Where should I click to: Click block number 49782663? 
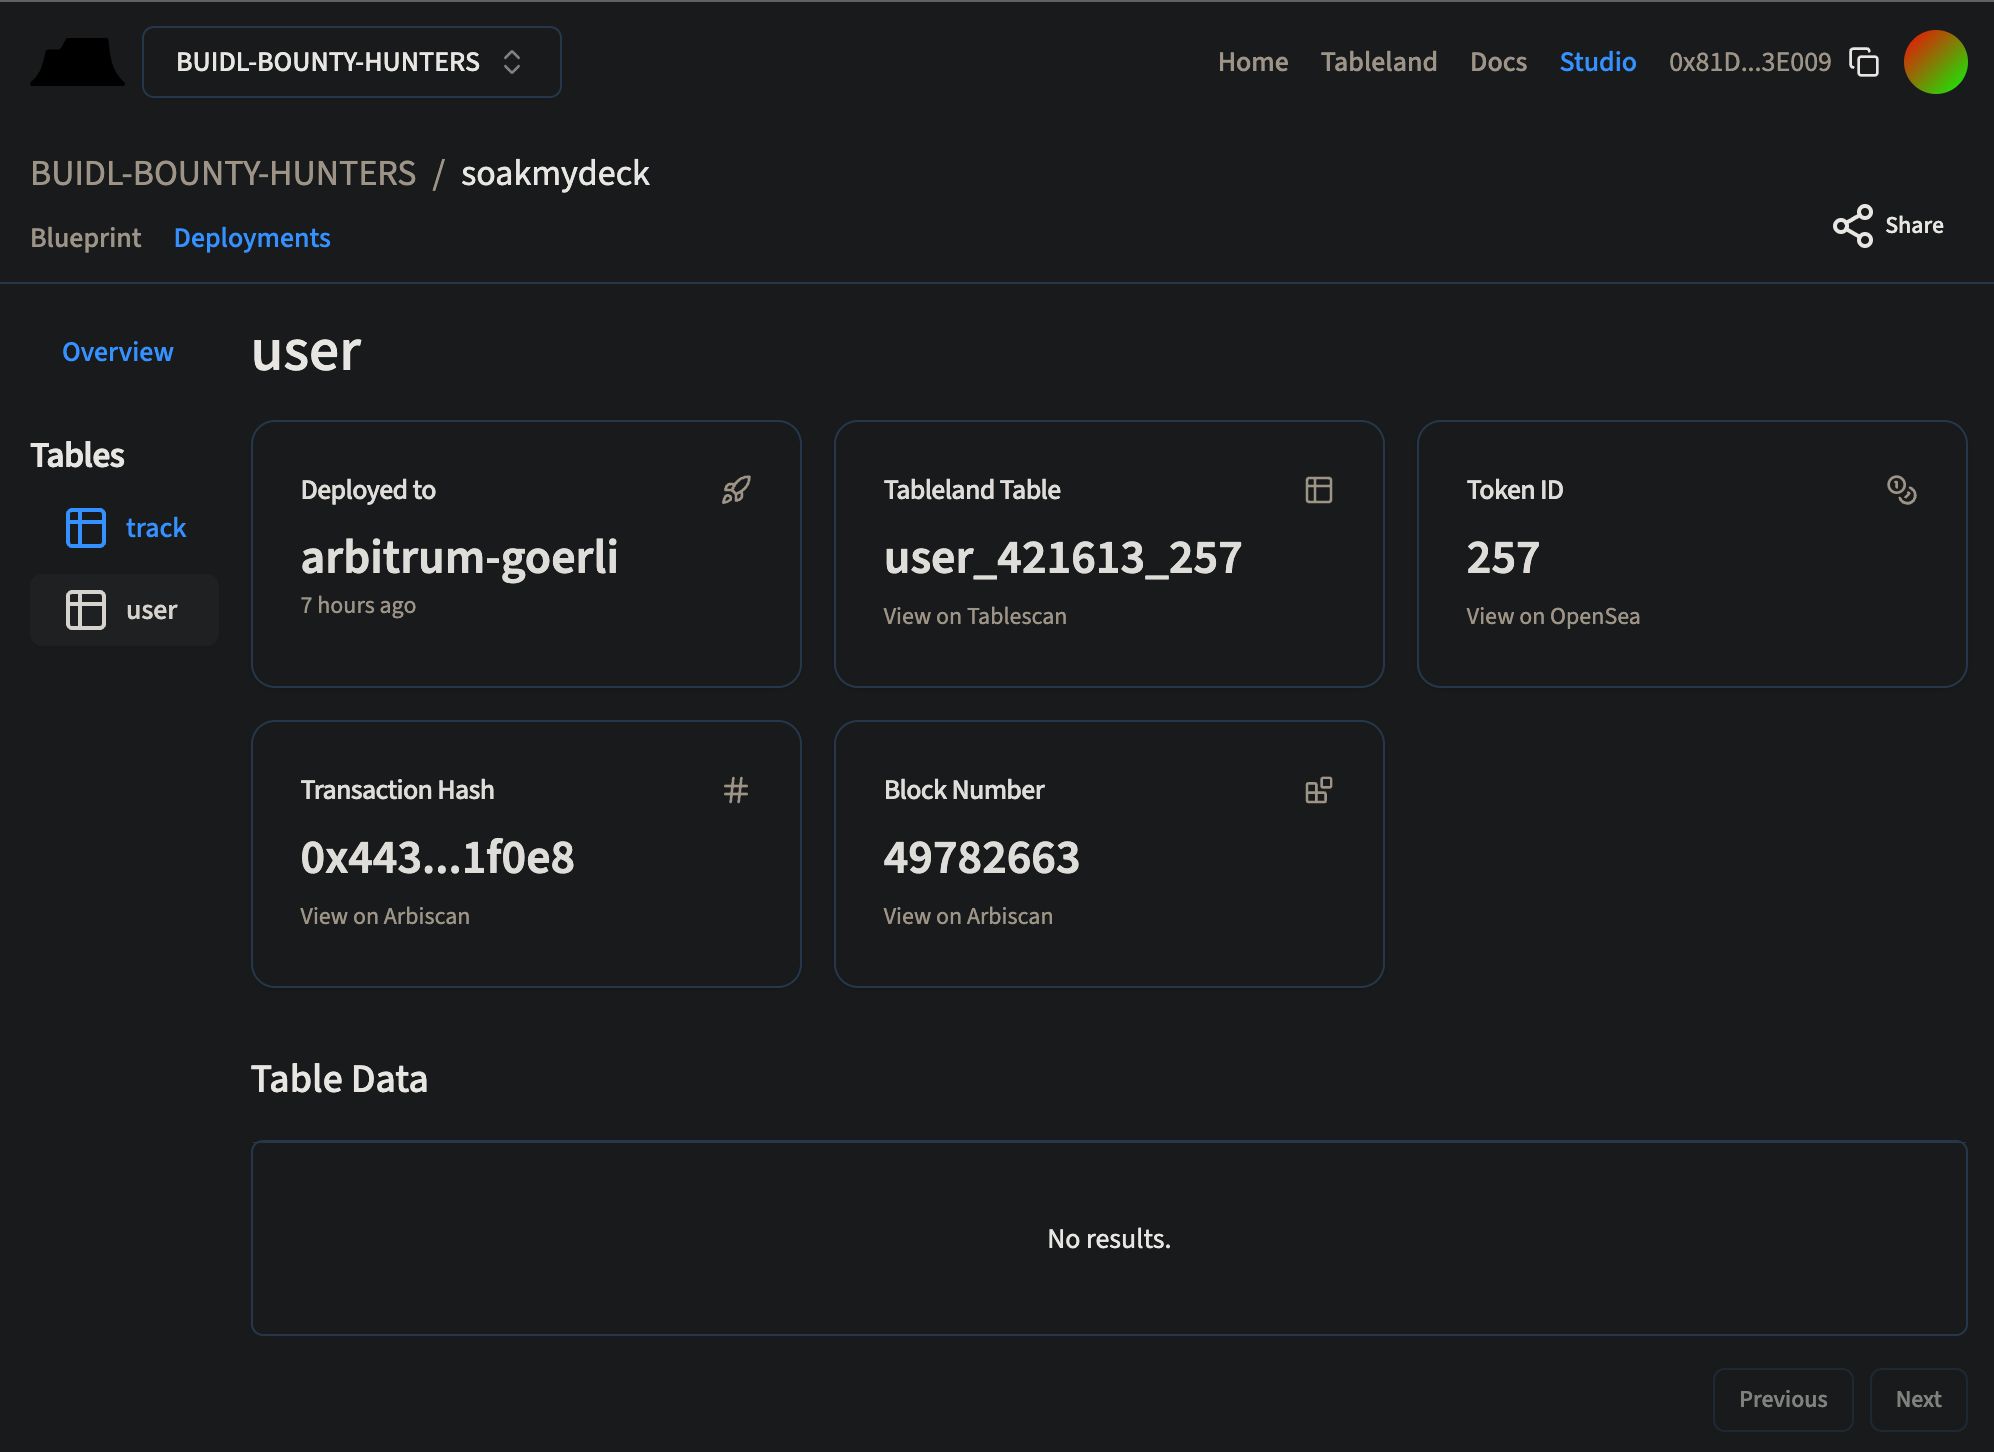point(981,857)
